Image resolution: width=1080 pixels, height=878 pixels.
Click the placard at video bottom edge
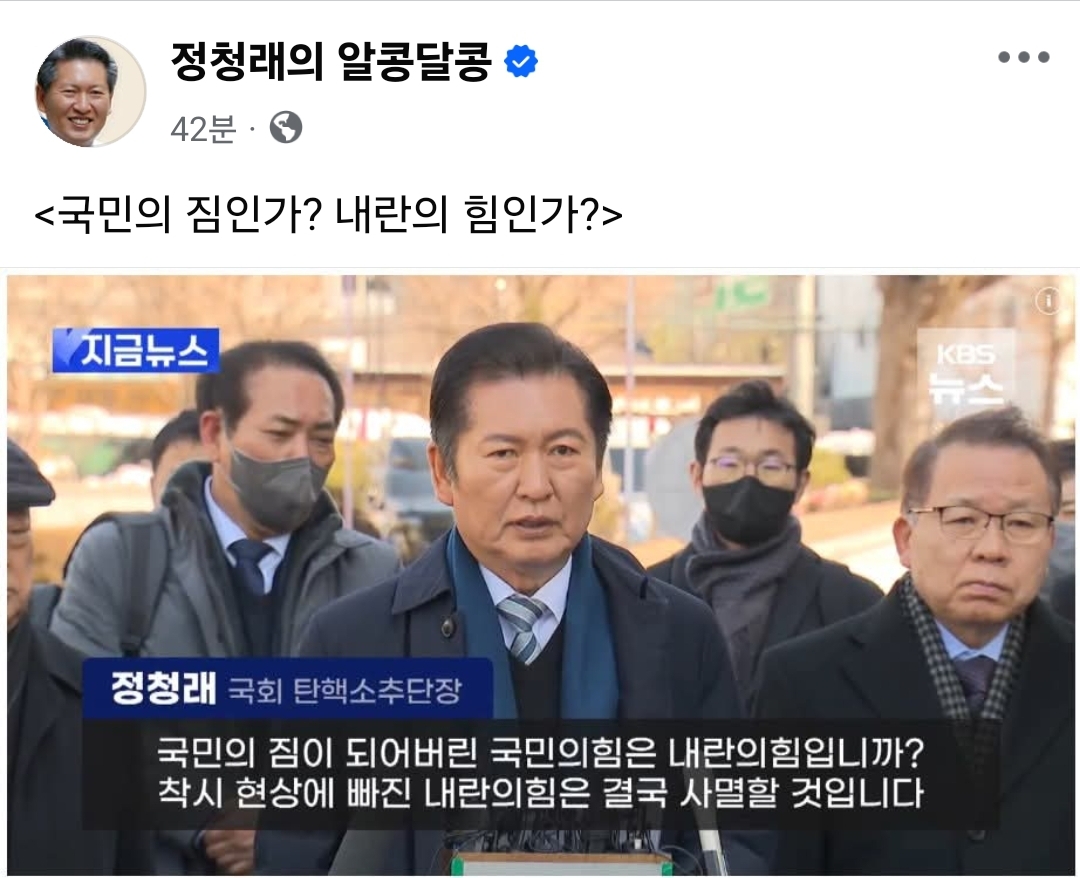click(561, 864)
